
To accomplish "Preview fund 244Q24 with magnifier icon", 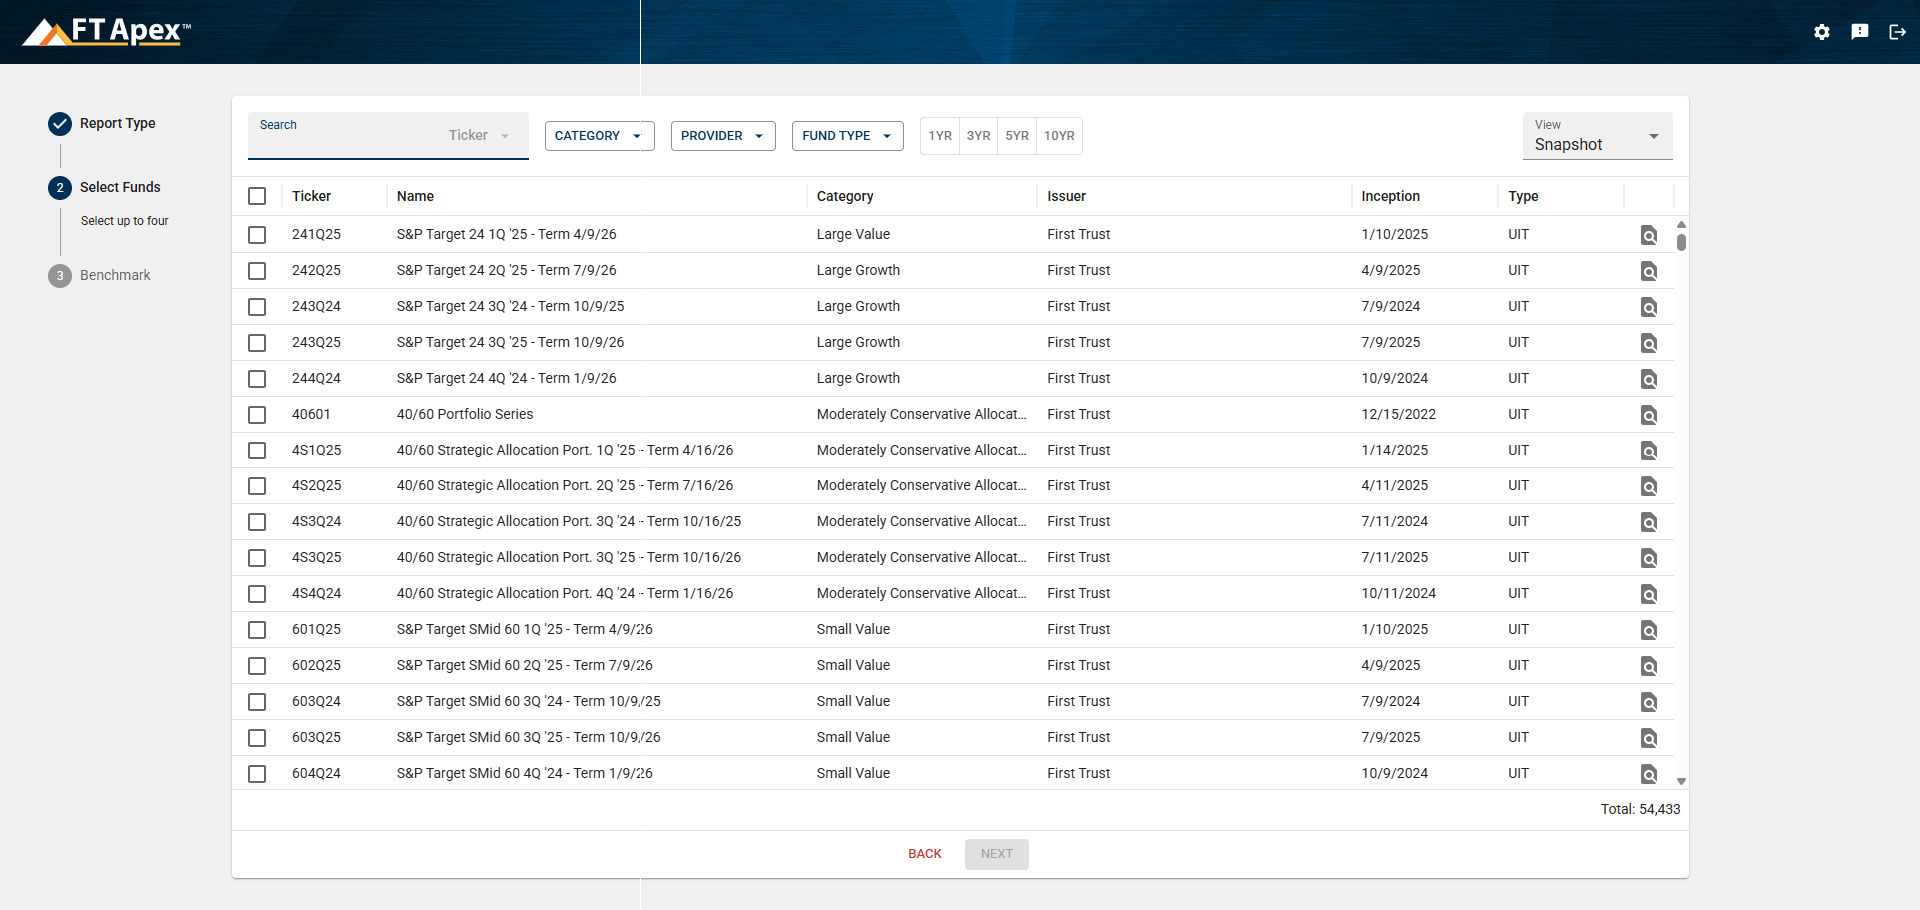I will click(1649, 379).
